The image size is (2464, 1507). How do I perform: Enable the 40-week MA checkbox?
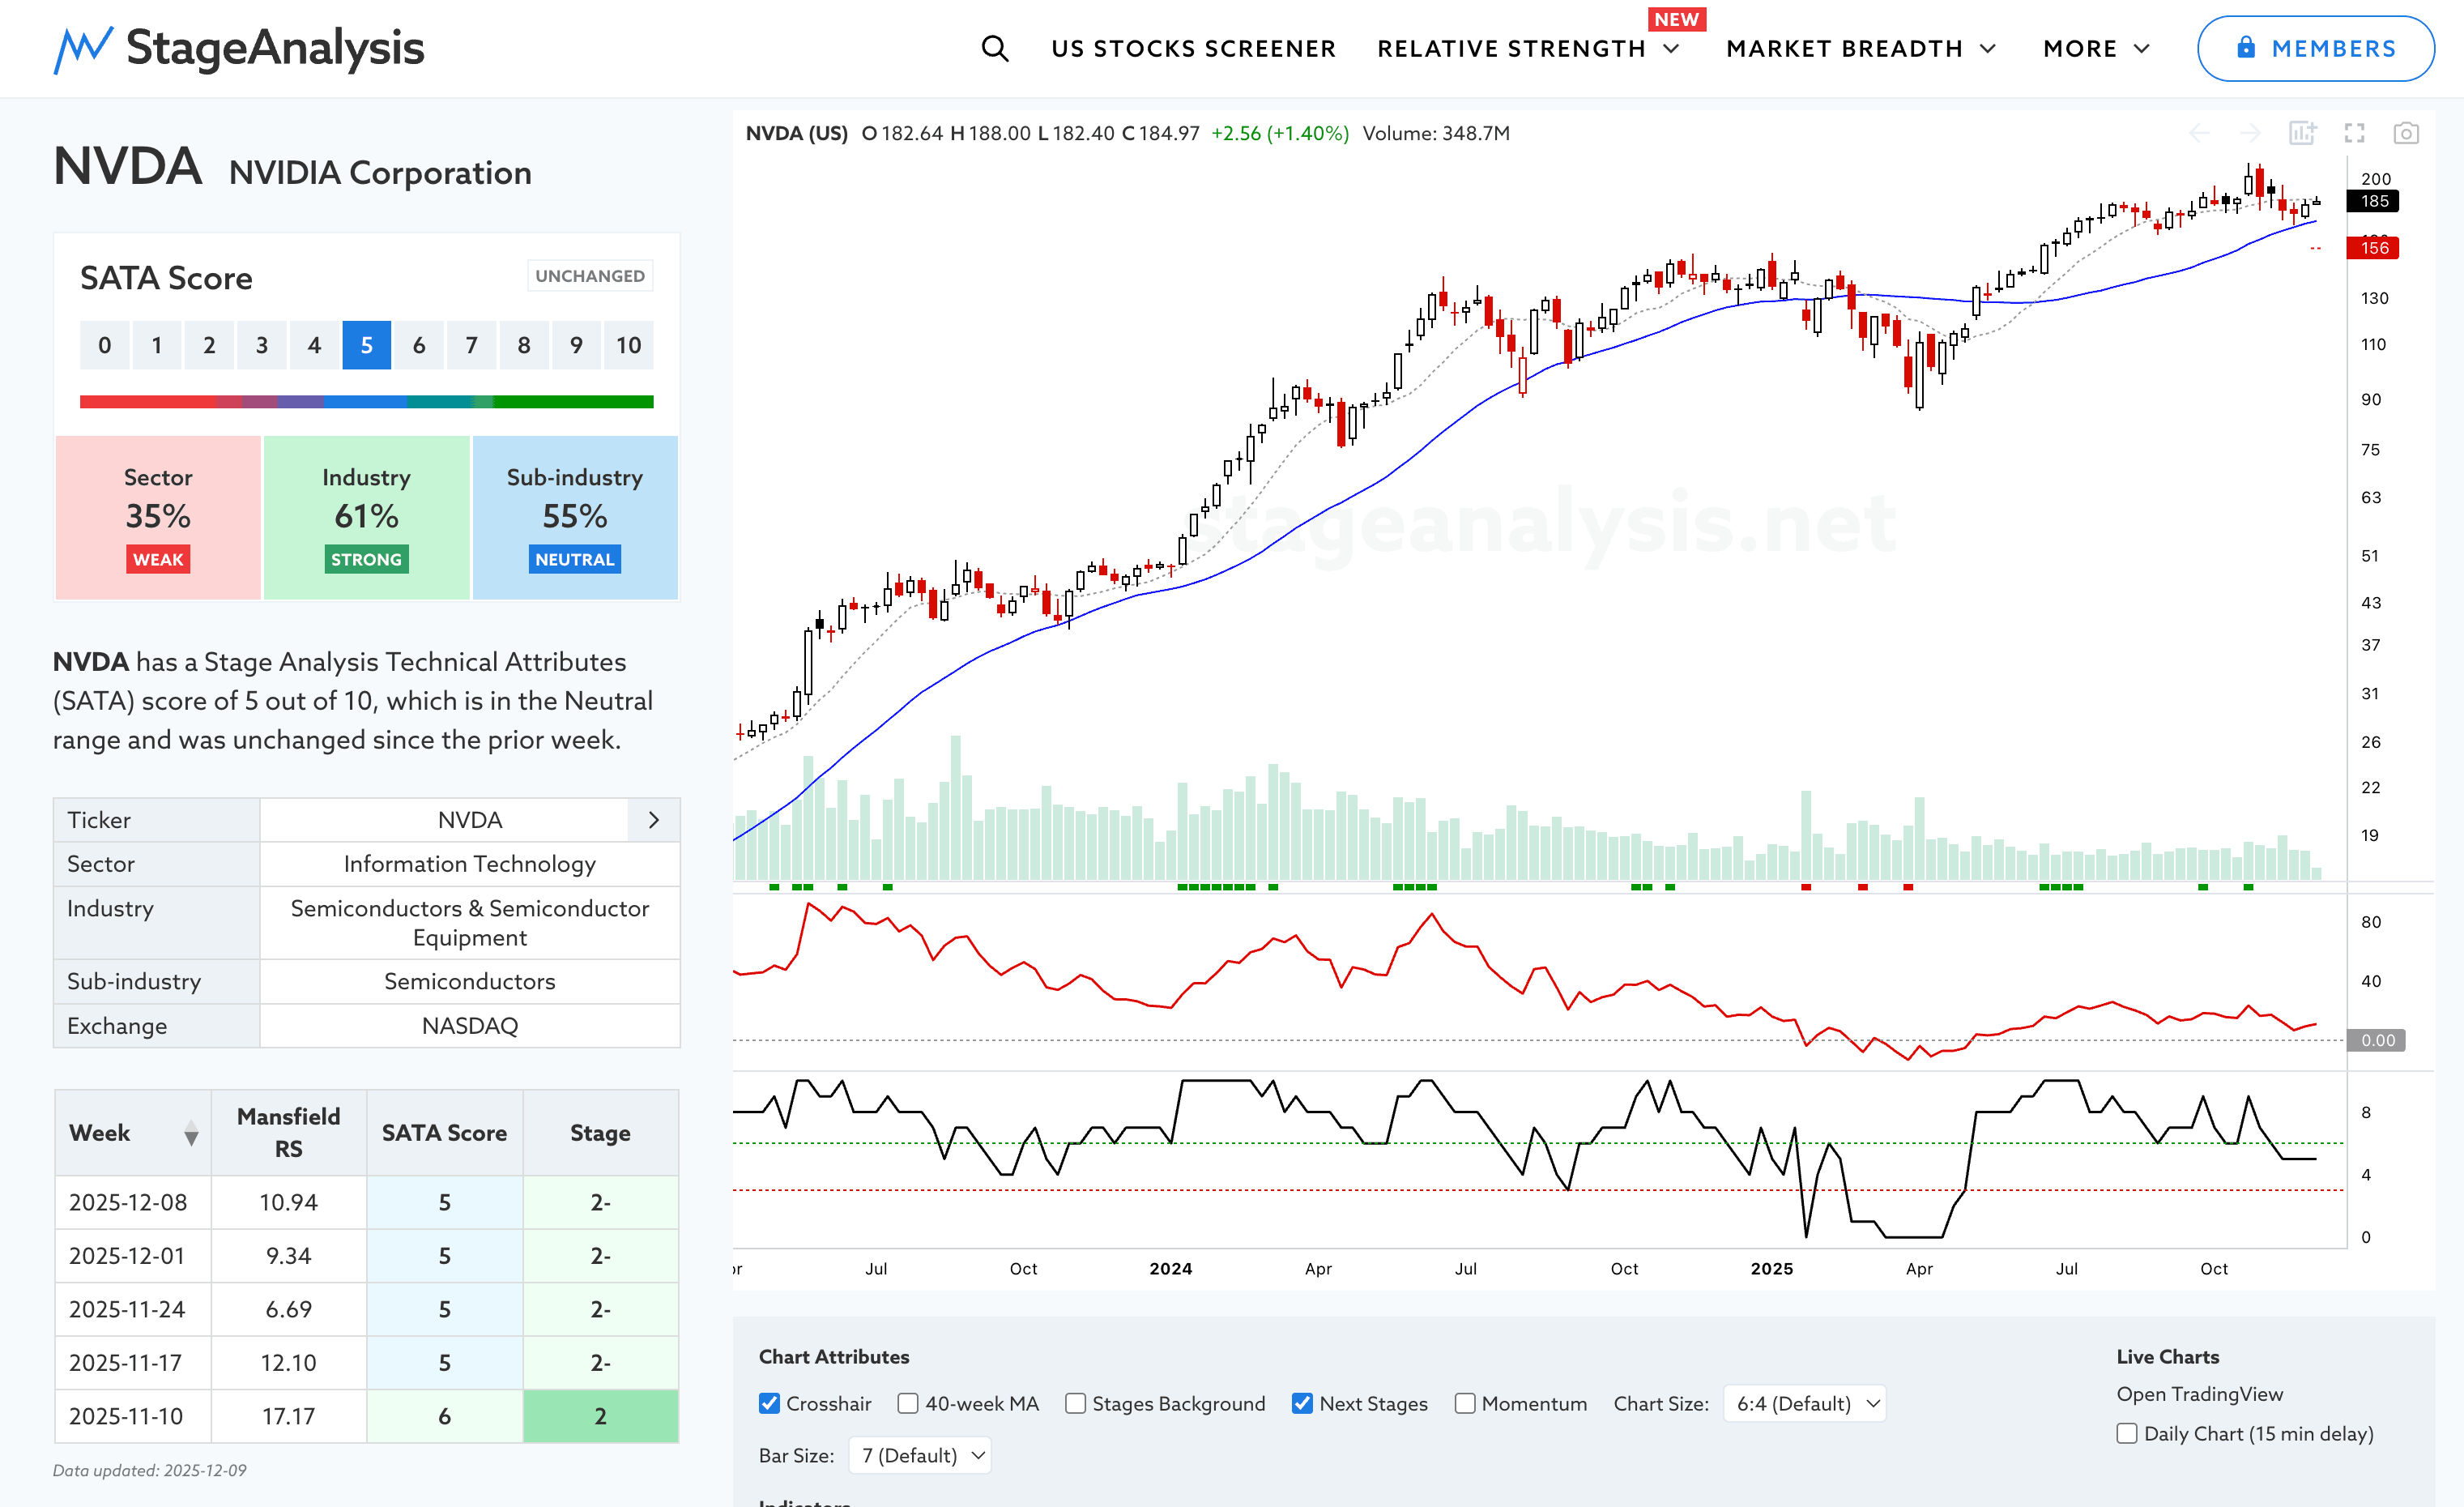908,1403
